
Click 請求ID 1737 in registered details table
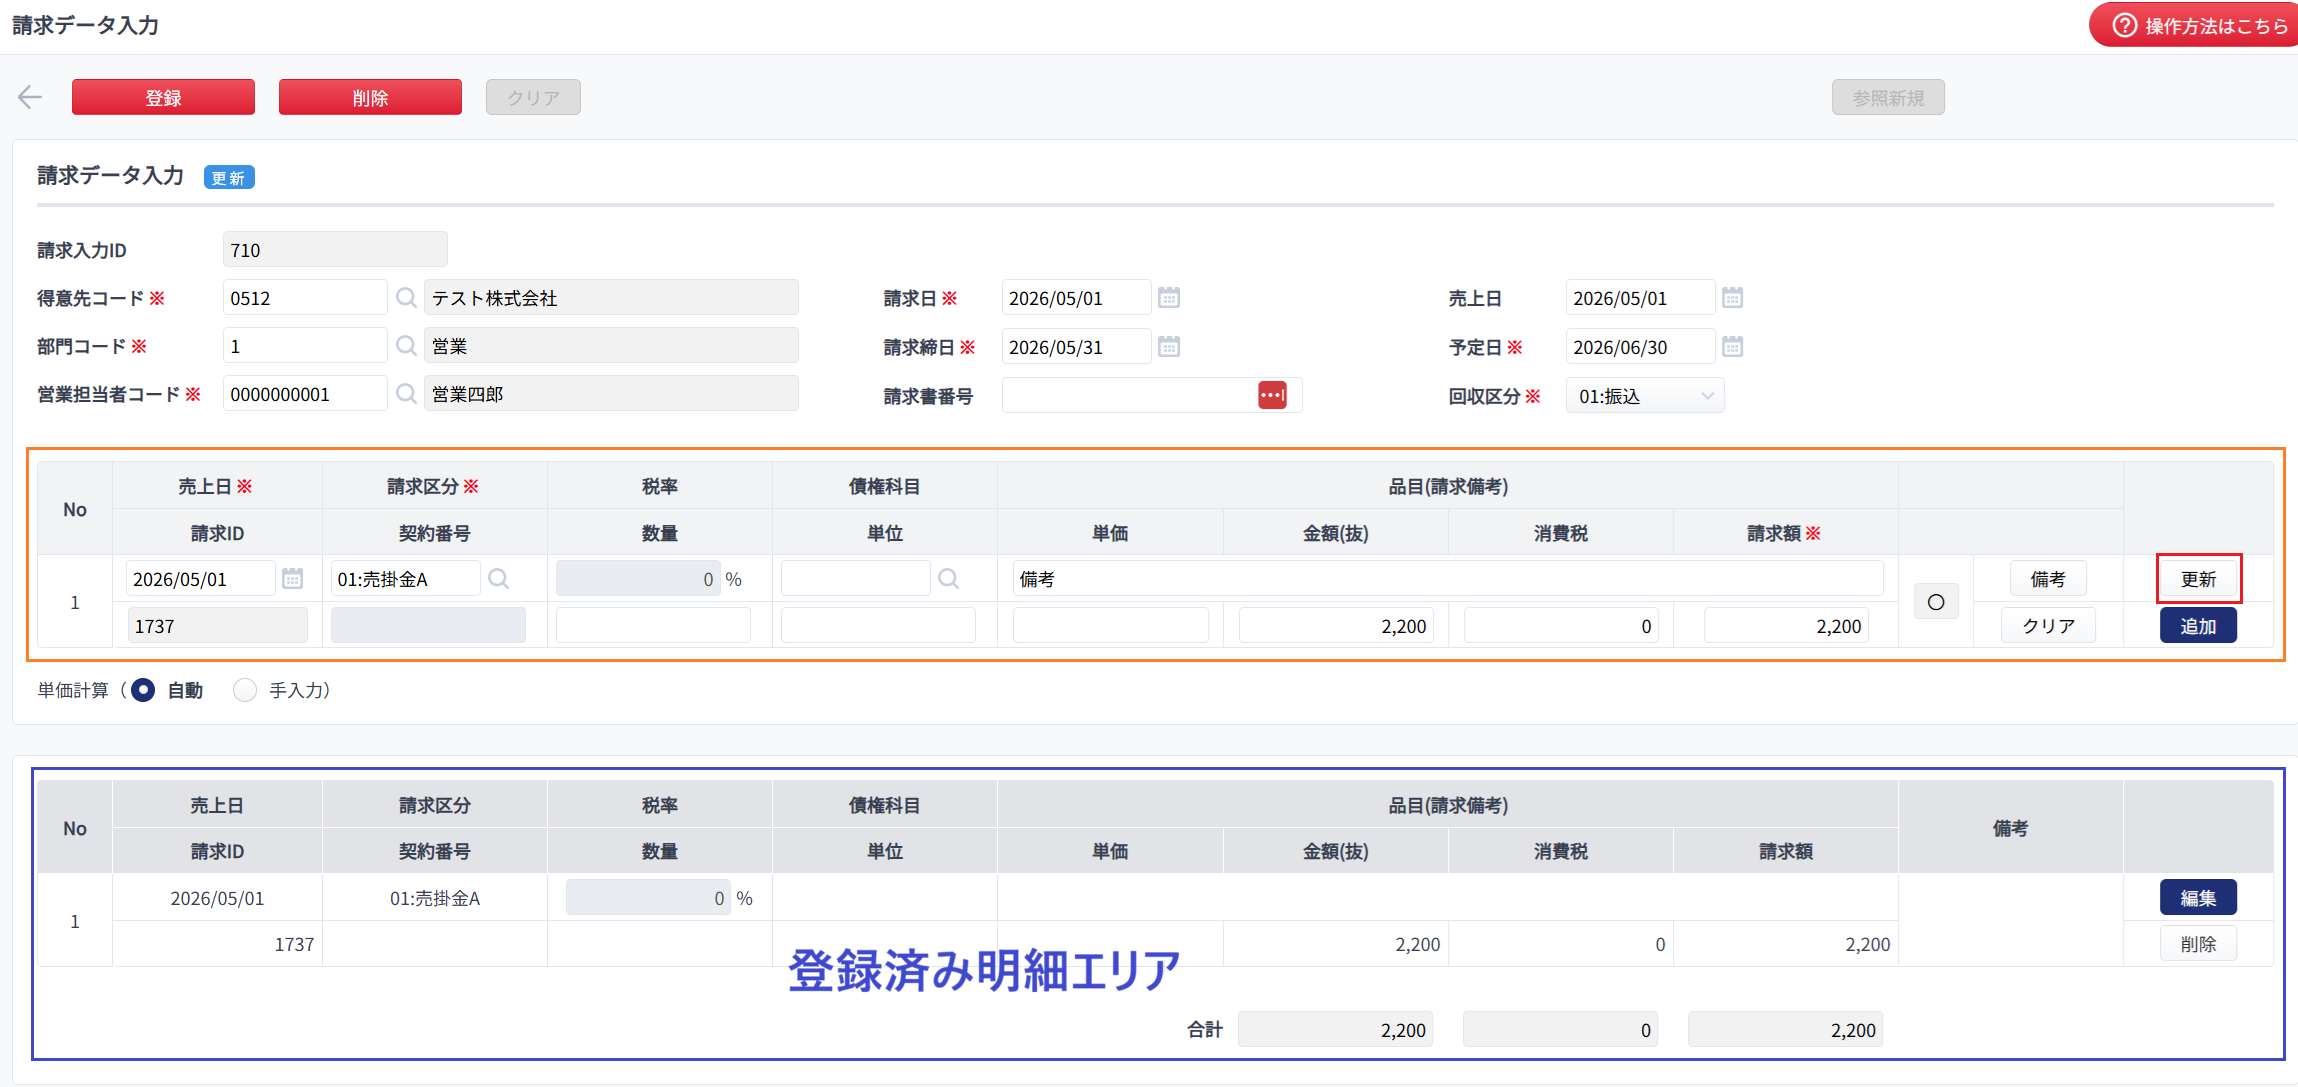(294, 944)
